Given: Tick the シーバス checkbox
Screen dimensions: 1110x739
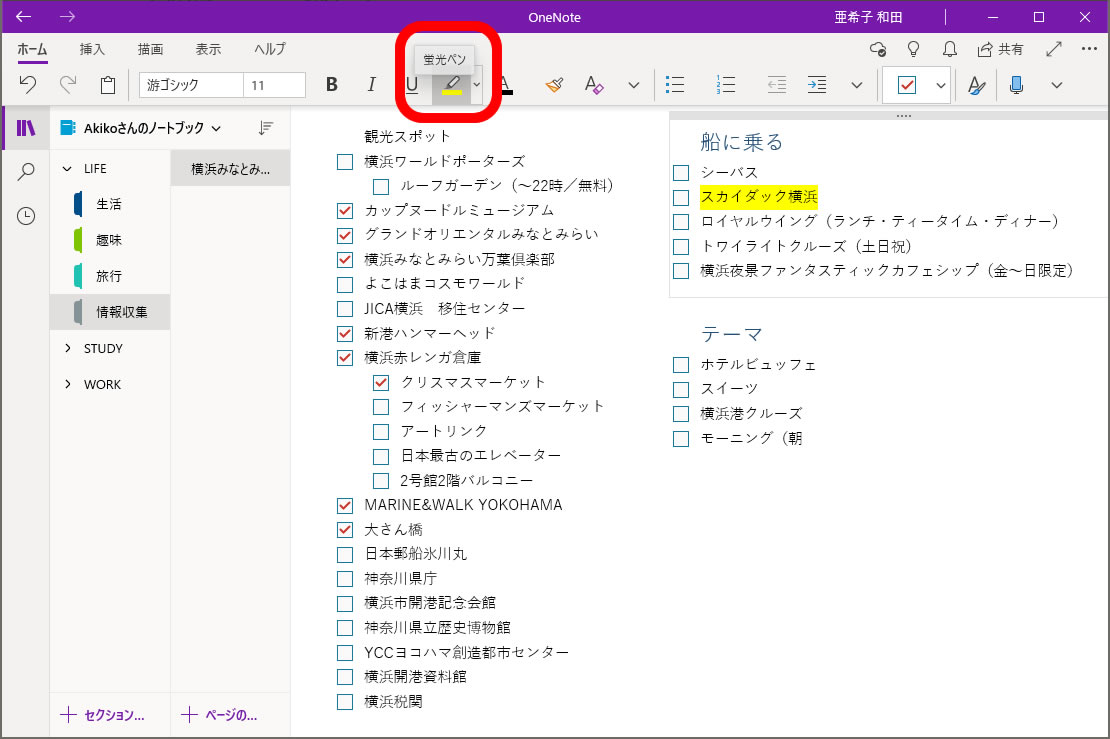Looking at the screenshot, I should (x=681, y=173).
